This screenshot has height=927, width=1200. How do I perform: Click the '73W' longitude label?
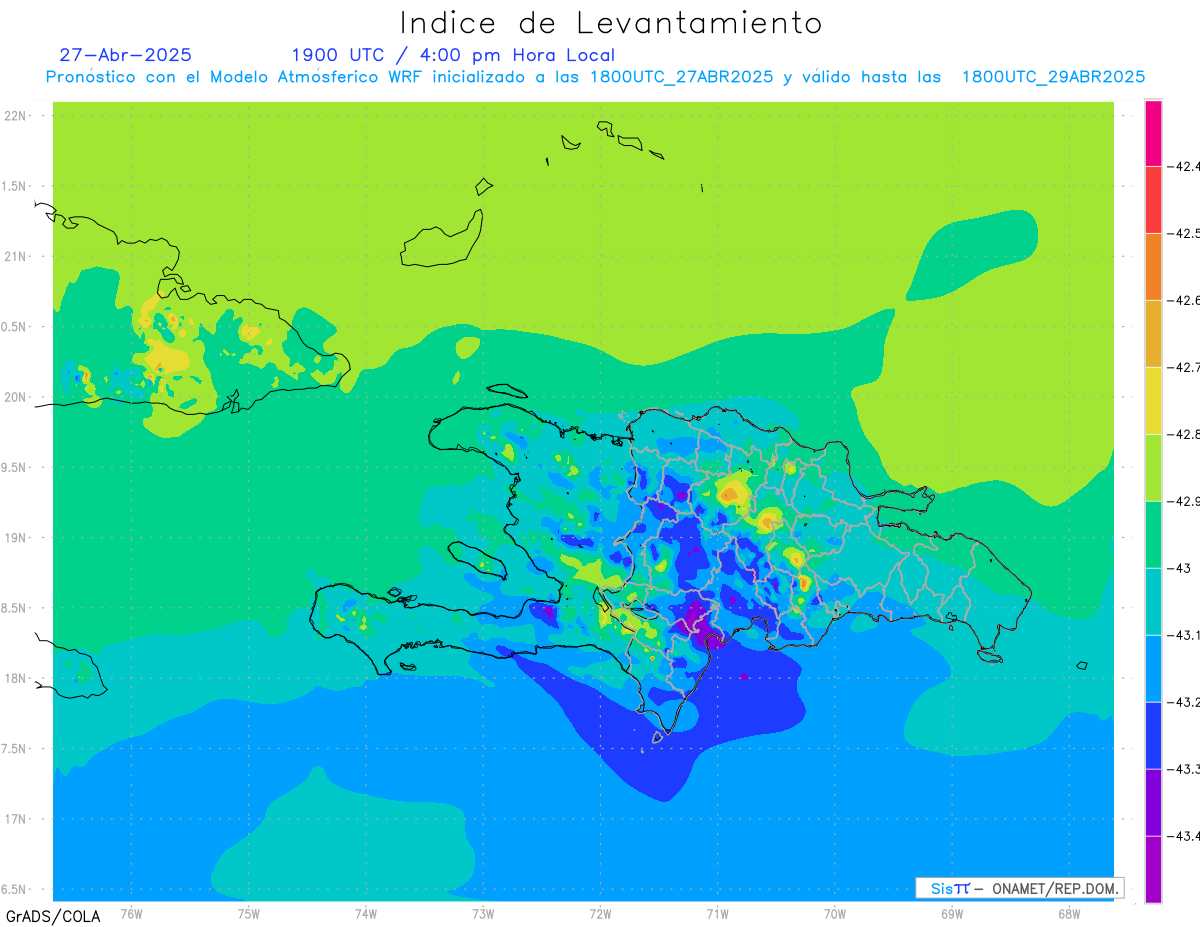(x=483, y=913)
